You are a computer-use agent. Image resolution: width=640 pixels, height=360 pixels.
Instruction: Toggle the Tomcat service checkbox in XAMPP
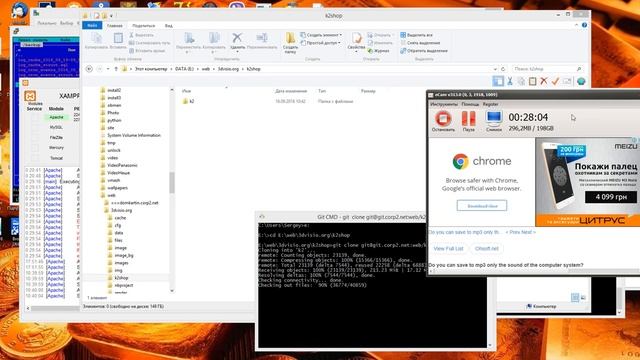(x=34, y=158)
